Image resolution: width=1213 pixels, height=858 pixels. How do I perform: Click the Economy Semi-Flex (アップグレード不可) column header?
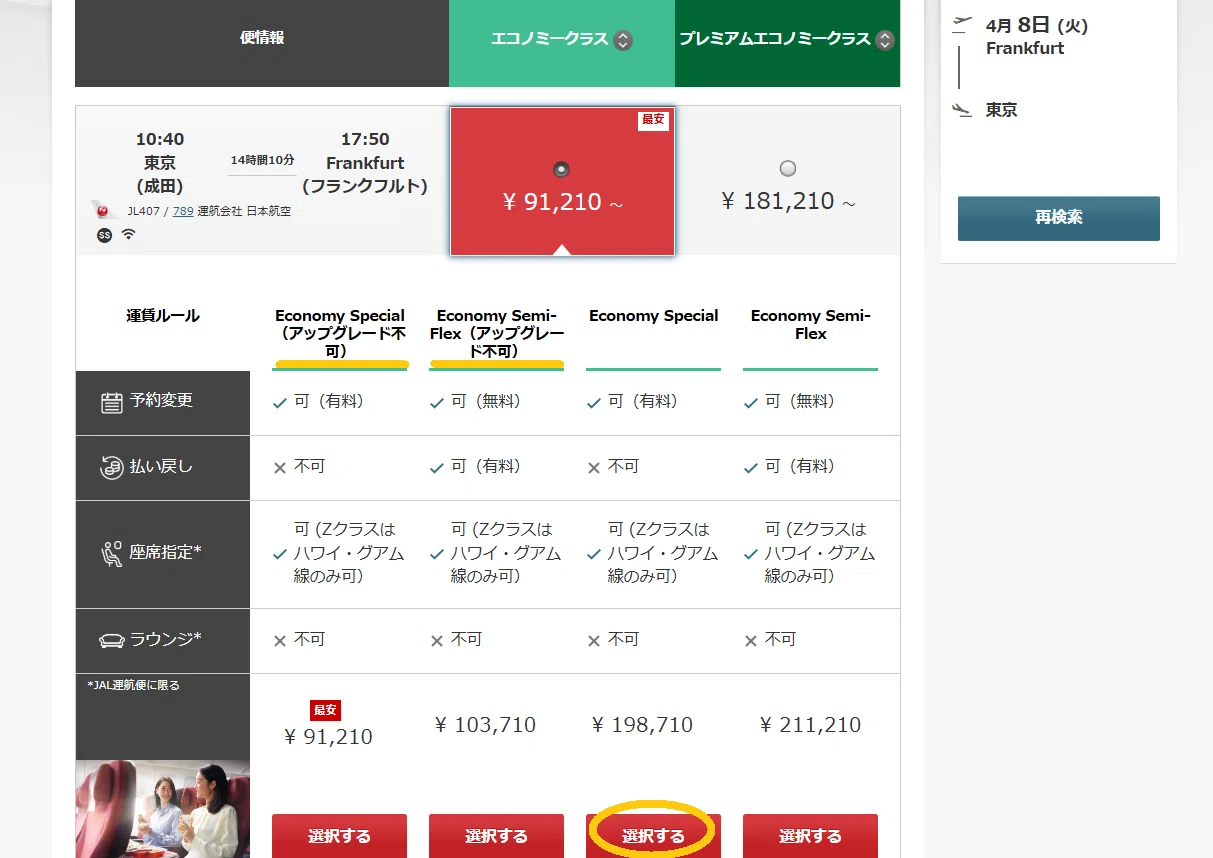[x=497, y=333]
